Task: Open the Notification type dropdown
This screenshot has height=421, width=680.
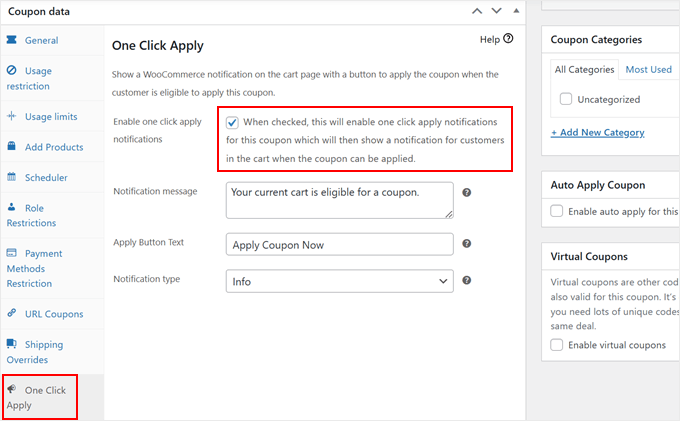Action: point(340,281)
